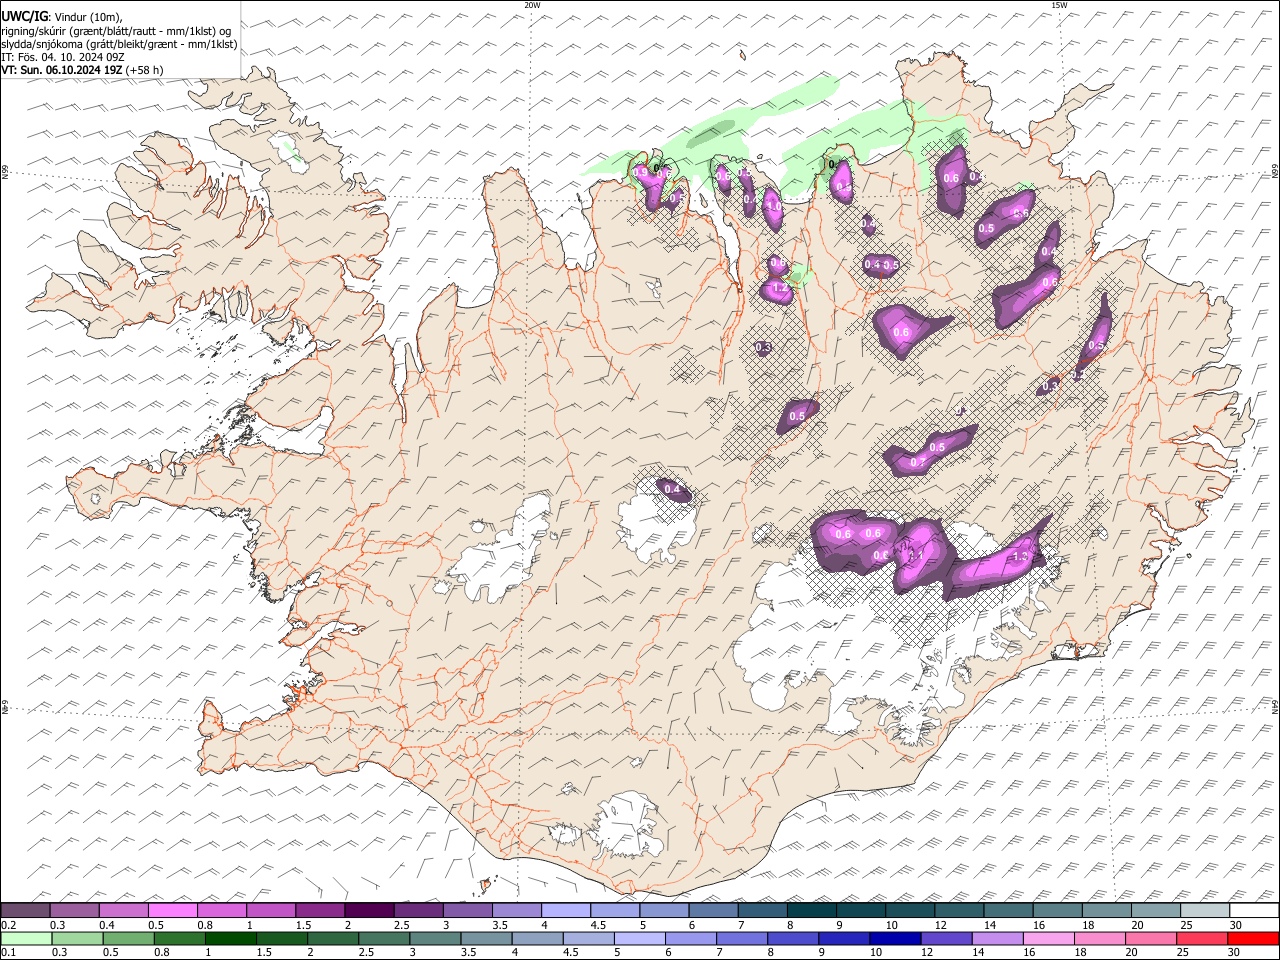Click the lavender 4 mm snow scale swatch
Screen dimensions: 1280x960
[x=566, y=910]
